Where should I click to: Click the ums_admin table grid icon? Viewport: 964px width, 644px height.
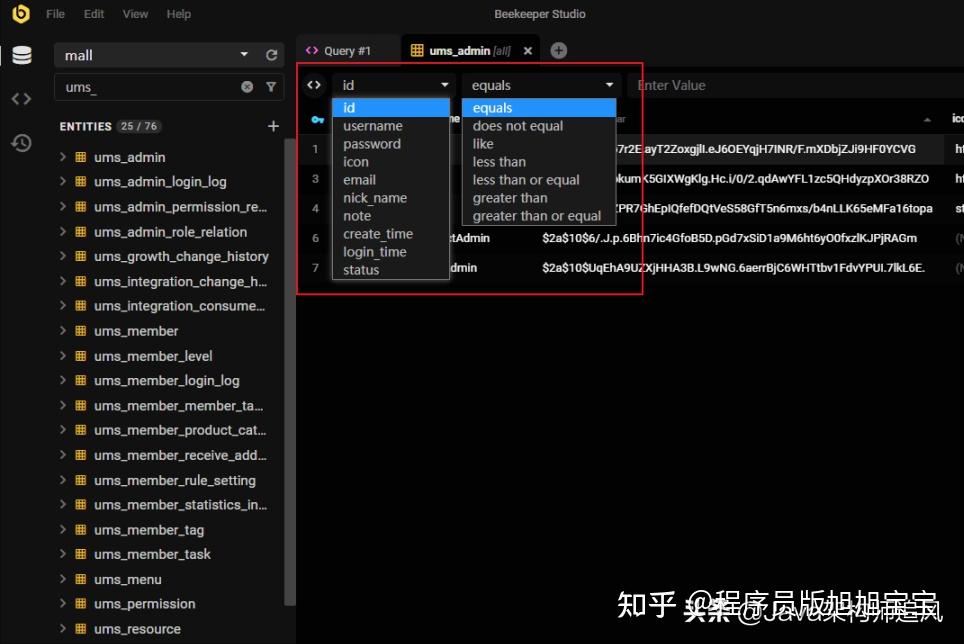pyautogui.click(x=81, y=157)
